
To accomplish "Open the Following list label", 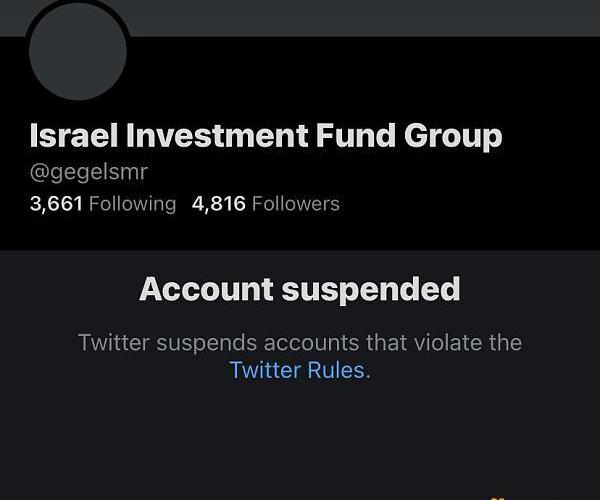I will (x=132, y=204).
